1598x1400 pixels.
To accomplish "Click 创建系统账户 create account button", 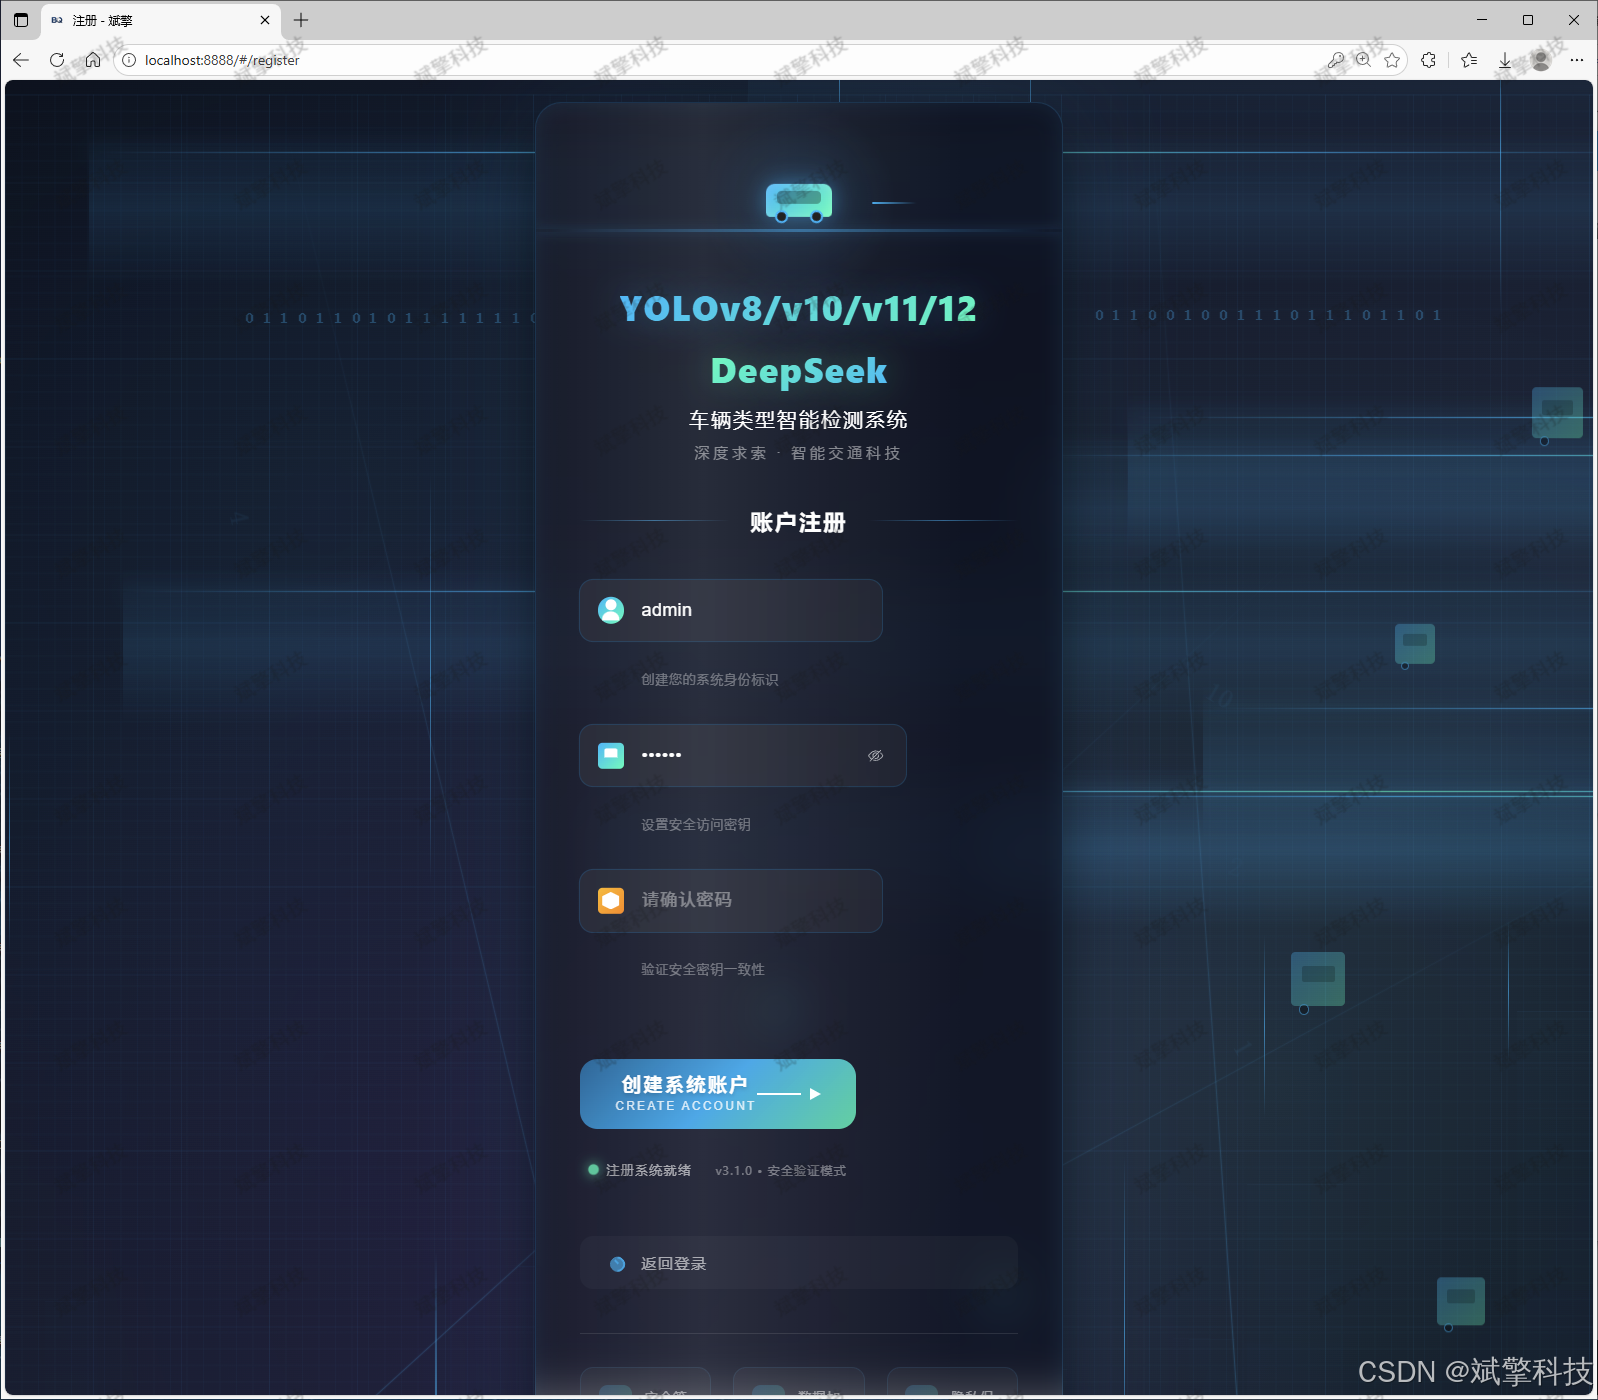I will pos(718,1094).
